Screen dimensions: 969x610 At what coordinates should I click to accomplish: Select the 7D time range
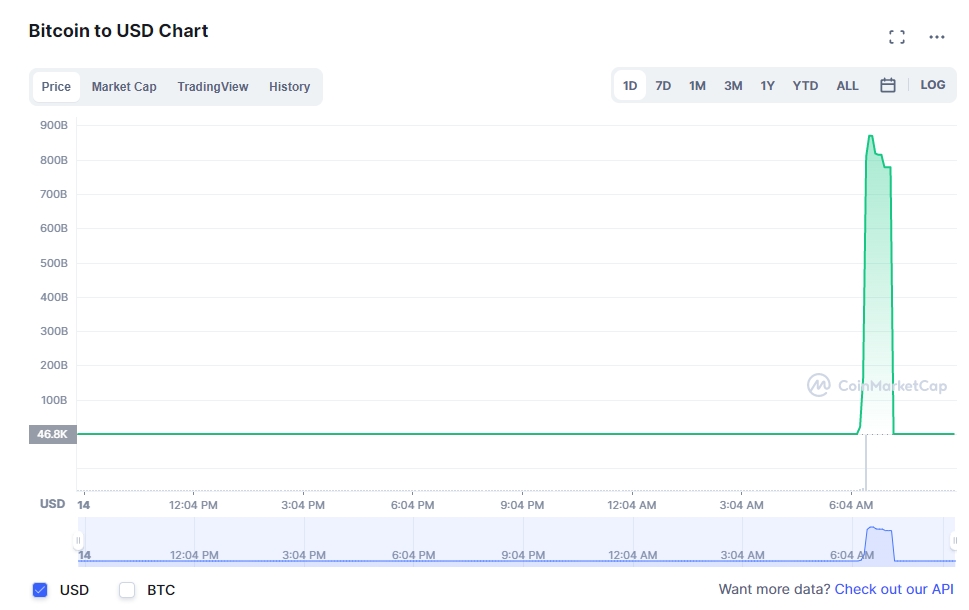pyautogui.click(x=663, y=86)
